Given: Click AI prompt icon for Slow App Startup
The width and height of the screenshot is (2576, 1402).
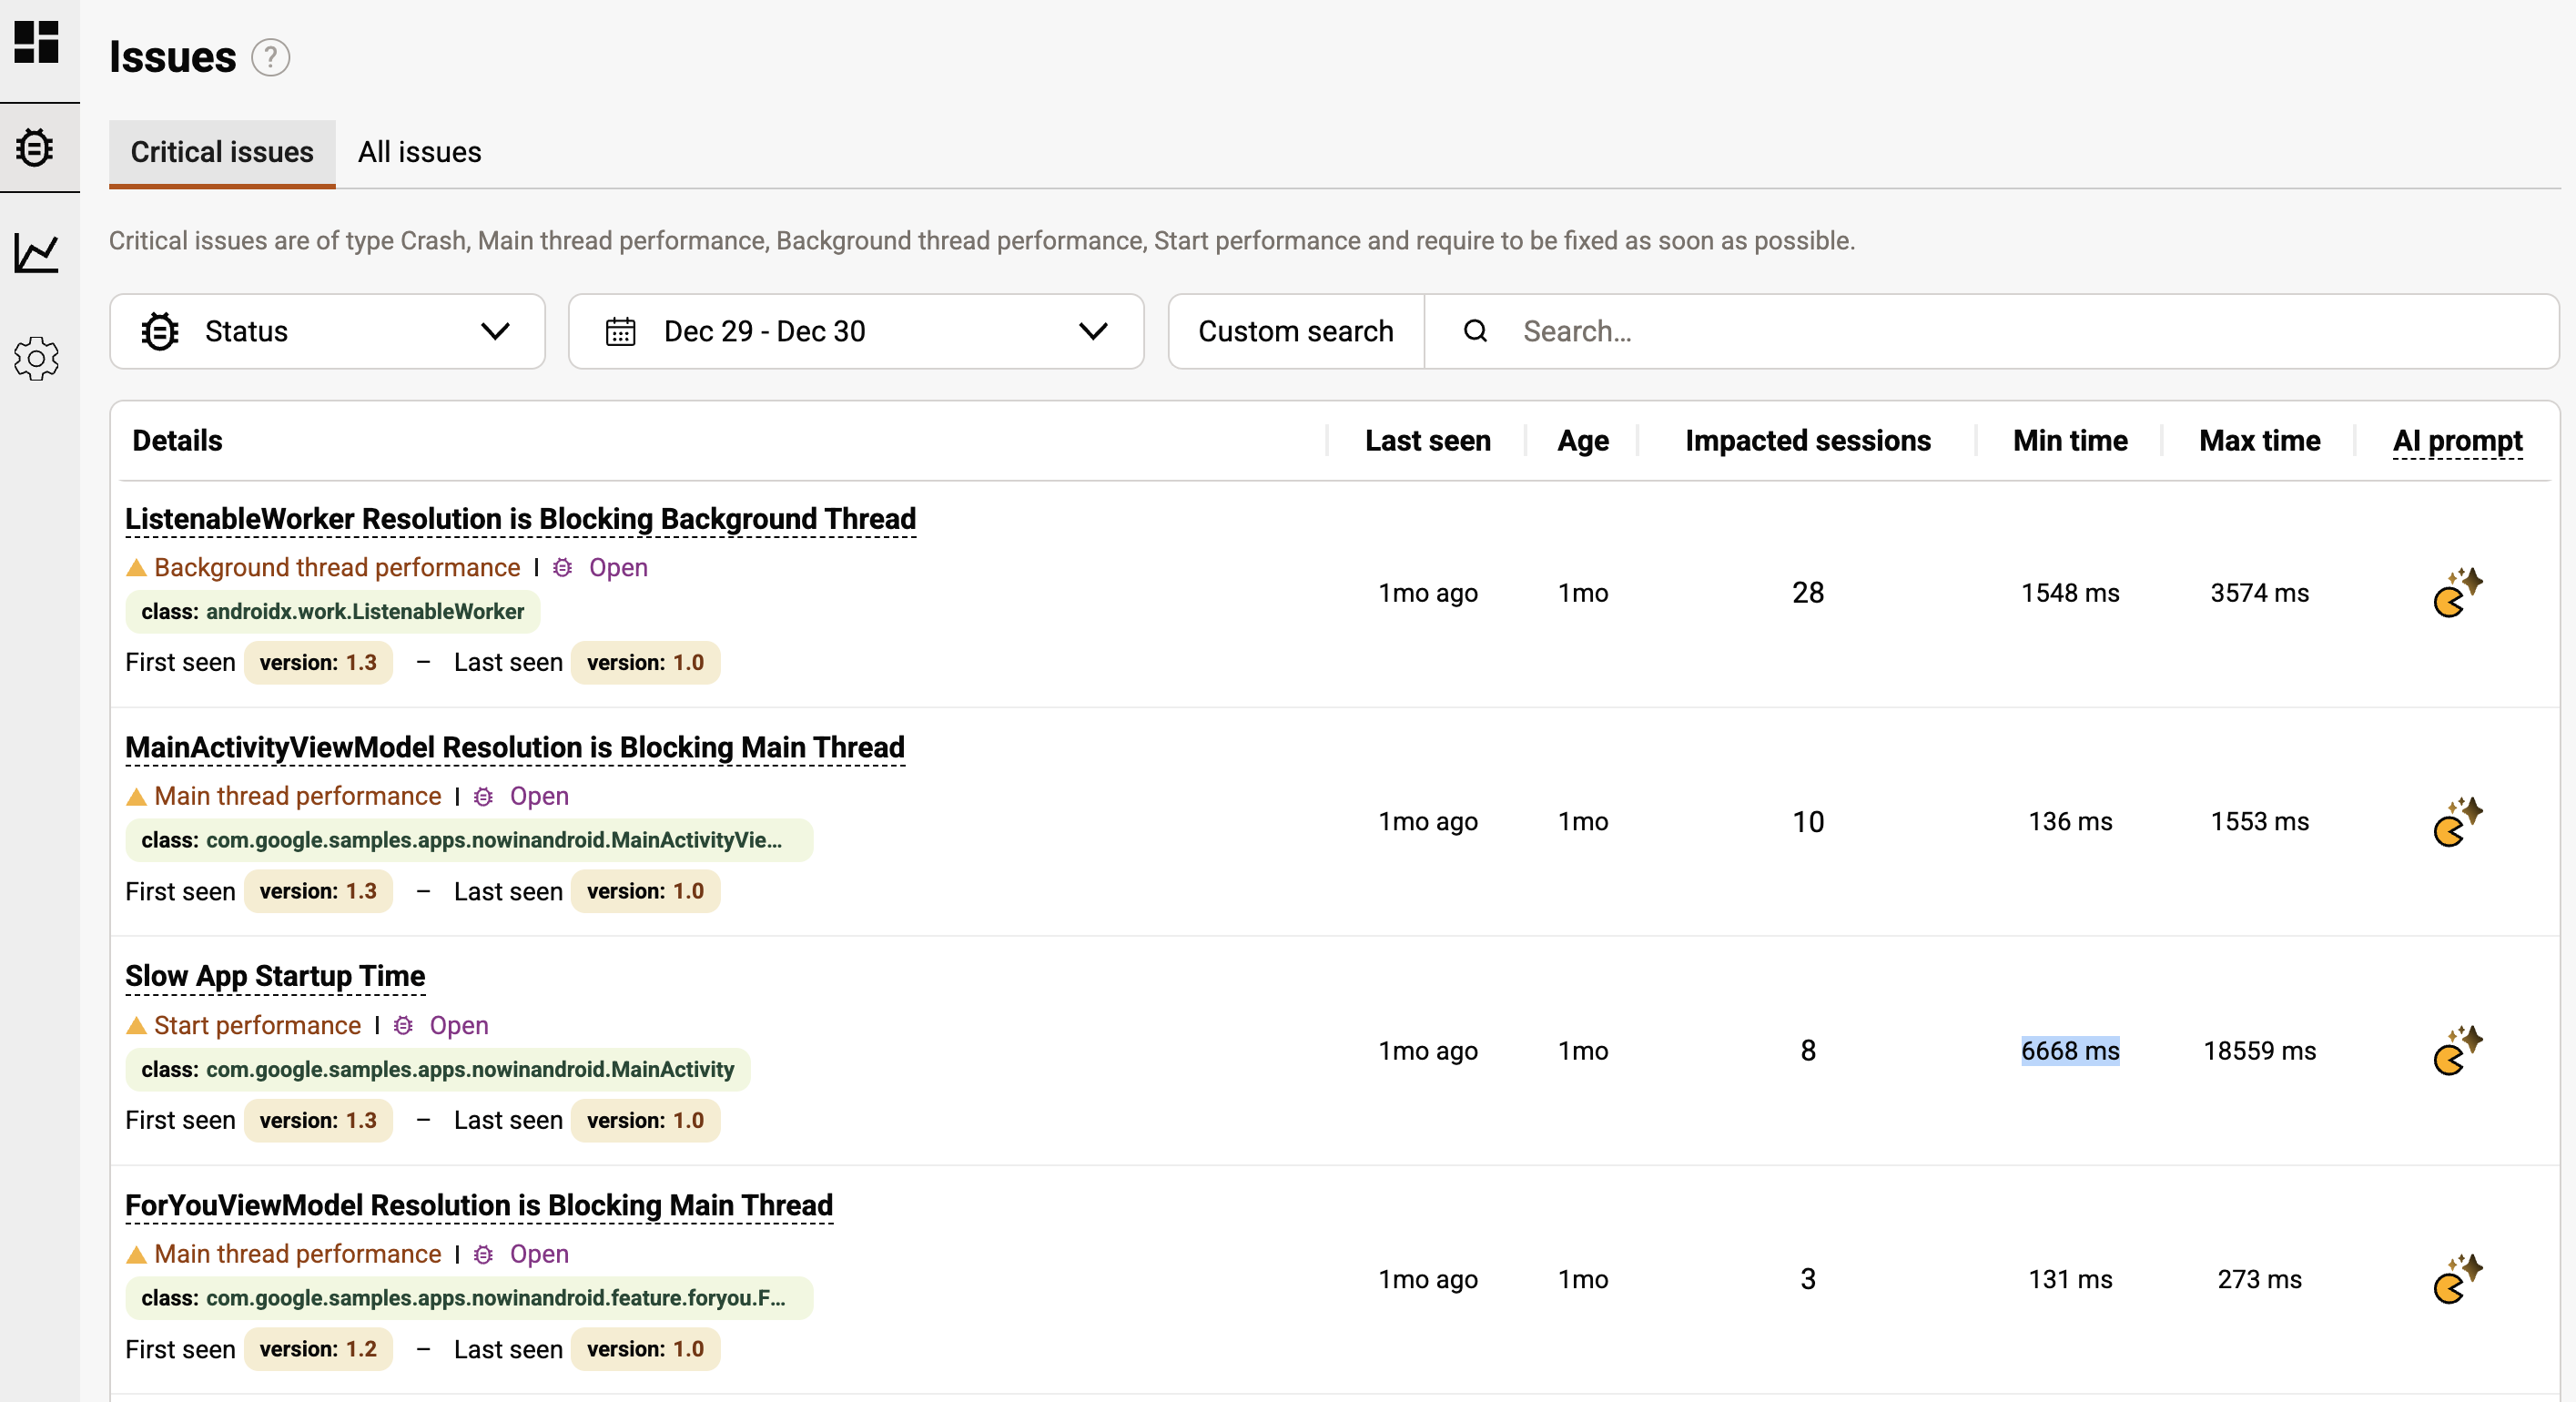Looking at the screenshot, I should pyautogui.click(x=2457, y=1050).
